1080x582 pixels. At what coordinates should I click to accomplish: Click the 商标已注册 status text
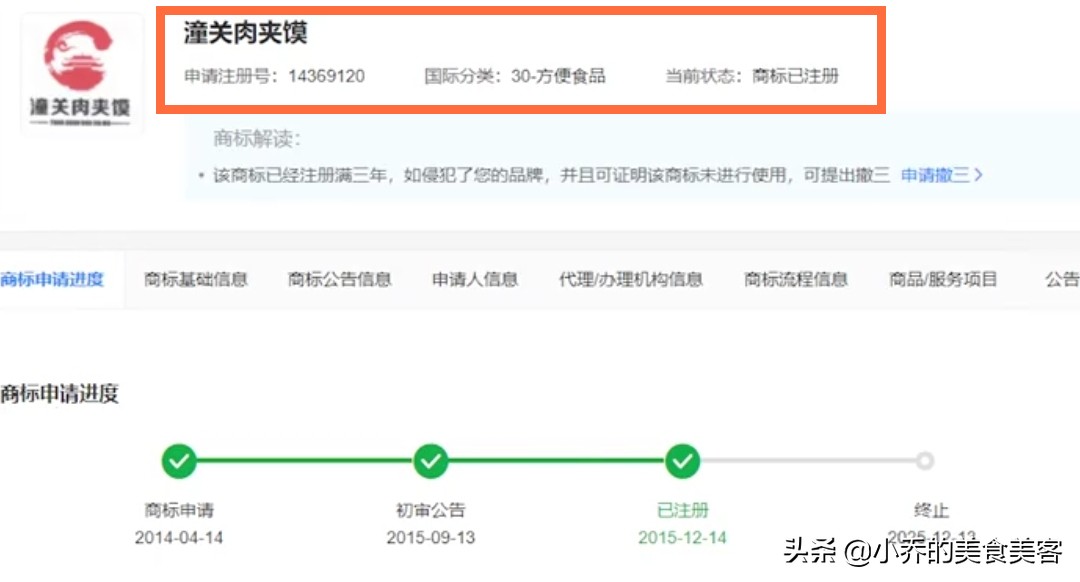tap(796, 75)
